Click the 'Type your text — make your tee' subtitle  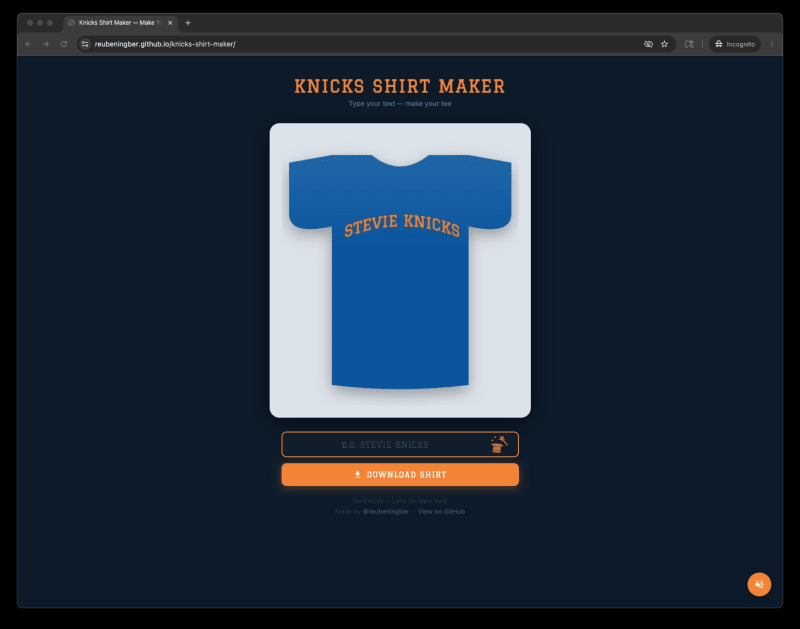click(399, 104)
